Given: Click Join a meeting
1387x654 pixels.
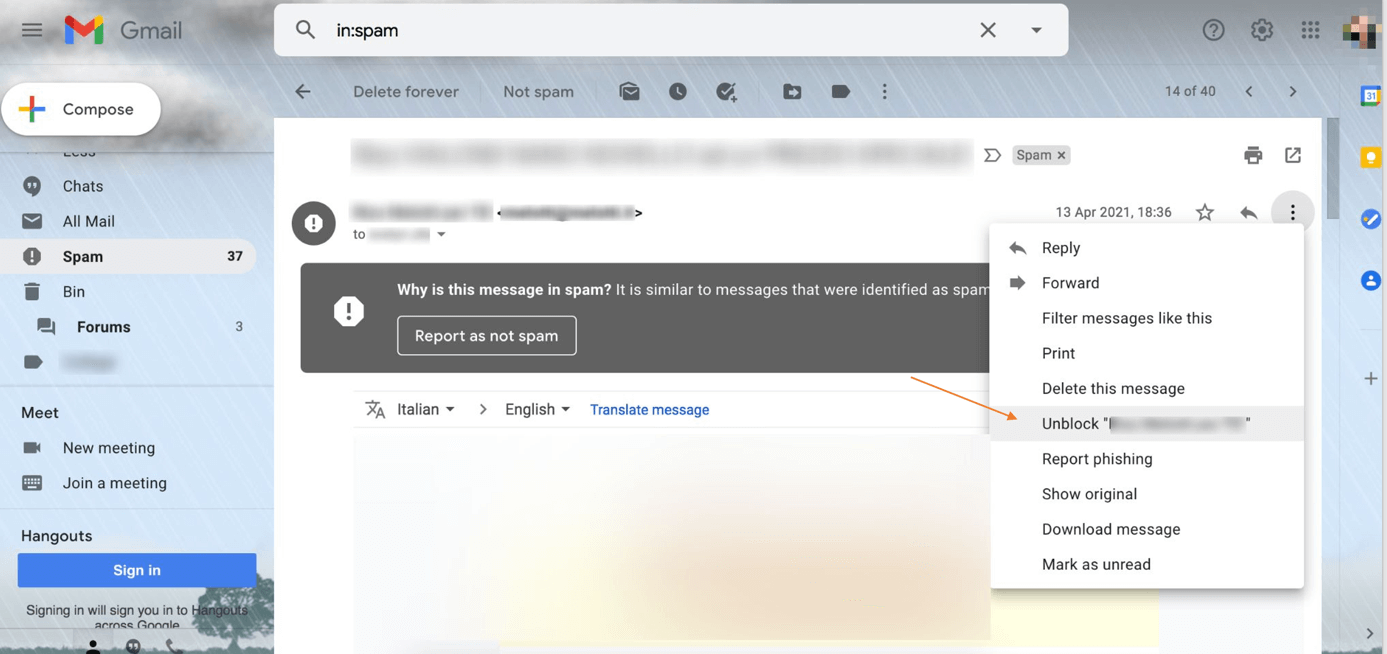Looking at the screenshot, I should (x=114, y=483).
